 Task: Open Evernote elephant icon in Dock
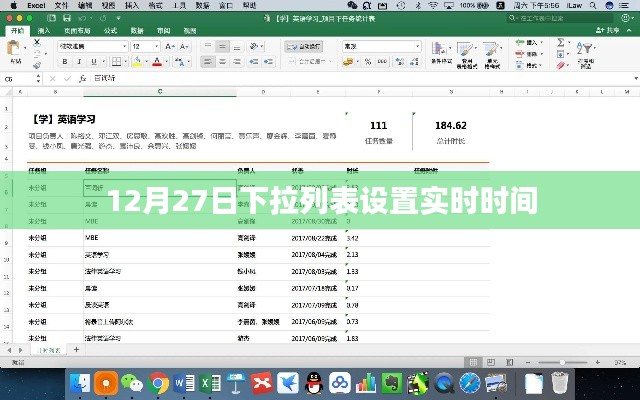pyautogui.click(x=416, y=383)
